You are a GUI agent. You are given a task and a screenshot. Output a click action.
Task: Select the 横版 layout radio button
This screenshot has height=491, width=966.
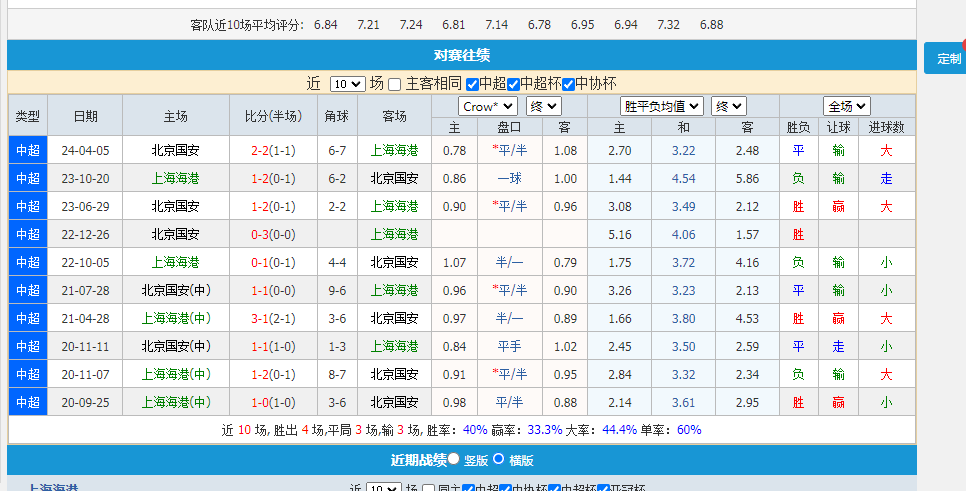pos(498,459)
